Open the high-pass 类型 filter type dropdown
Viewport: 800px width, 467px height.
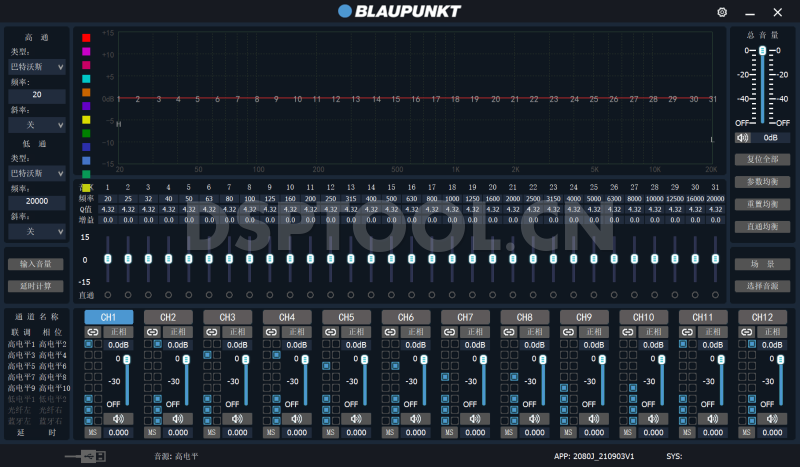point(37,67)
